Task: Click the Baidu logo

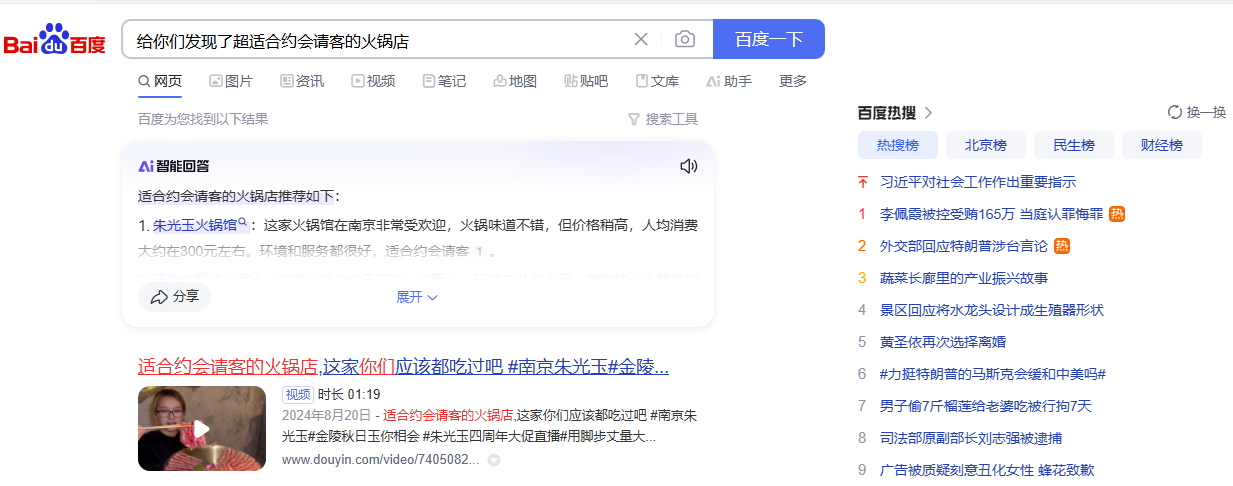Action: point(55,40)
